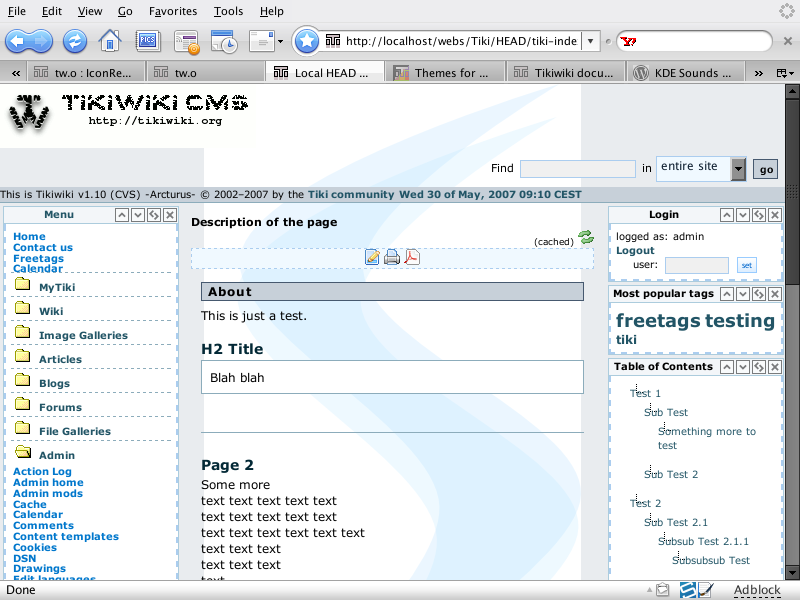Image resolution: width=800 pixels, height=600 pixels.
Task: Click the browser Home icon
Action: tap(110, 41)
